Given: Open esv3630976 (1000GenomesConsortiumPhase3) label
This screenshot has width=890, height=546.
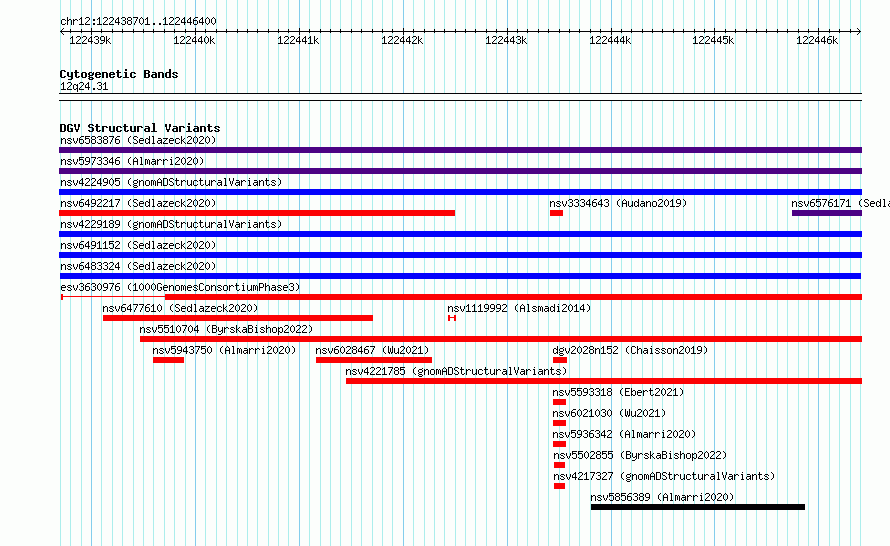Looking at the screenshot, I should point(180,287).
